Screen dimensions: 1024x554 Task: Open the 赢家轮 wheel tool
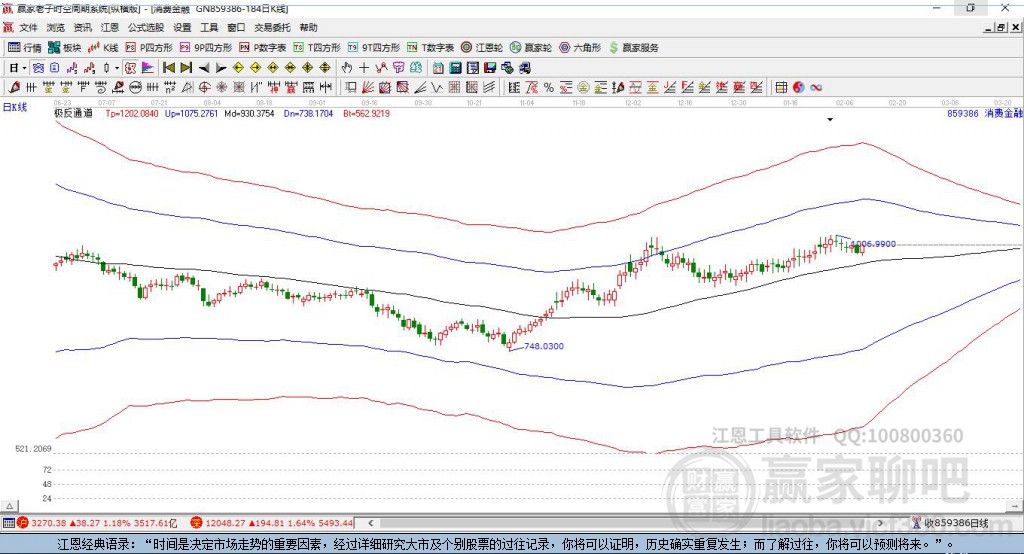tap(531, 48)
